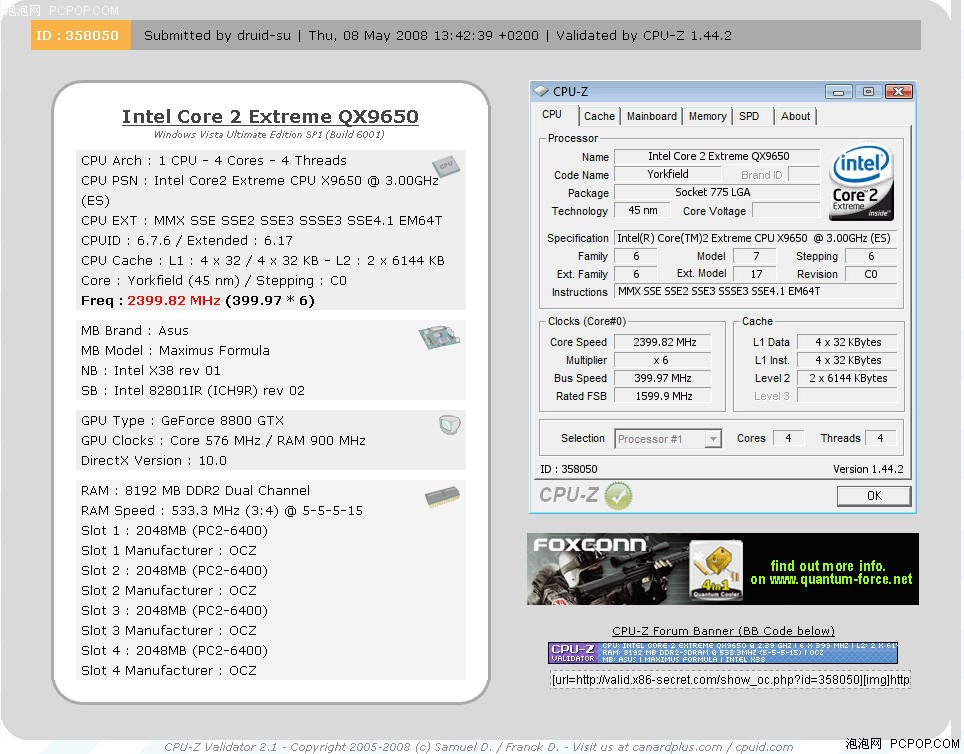Click the RAM stick icon beside RAM info

[442, 496]
